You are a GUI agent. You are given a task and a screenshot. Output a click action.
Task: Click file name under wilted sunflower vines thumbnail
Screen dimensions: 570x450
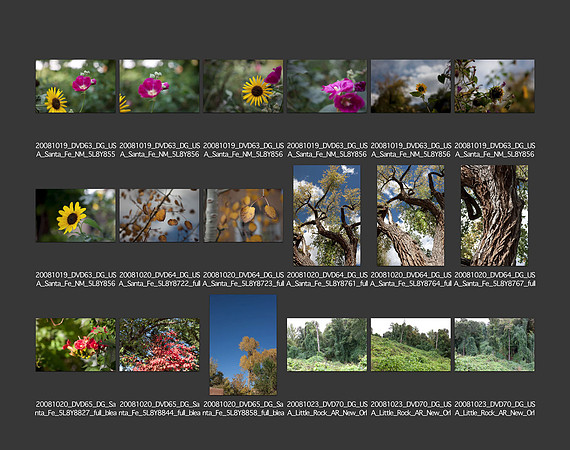click(x=494, y=150)
